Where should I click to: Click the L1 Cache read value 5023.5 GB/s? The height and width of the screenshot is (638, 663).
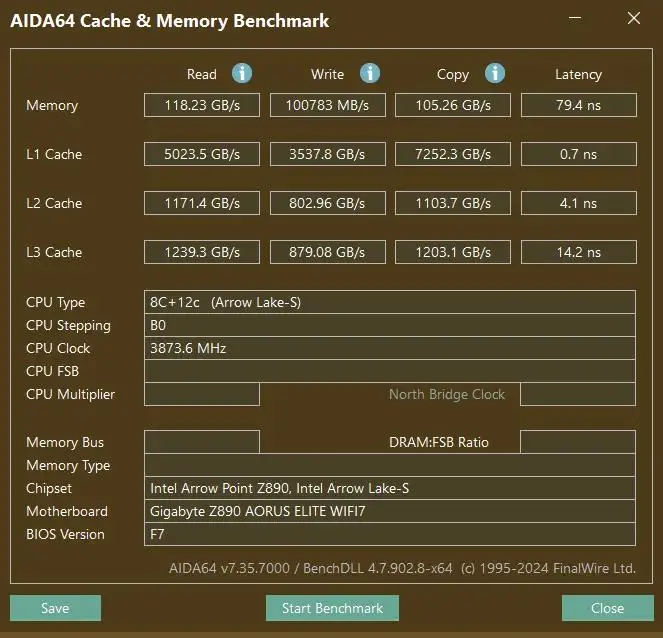pyautogui.click(x=202, y=154)
